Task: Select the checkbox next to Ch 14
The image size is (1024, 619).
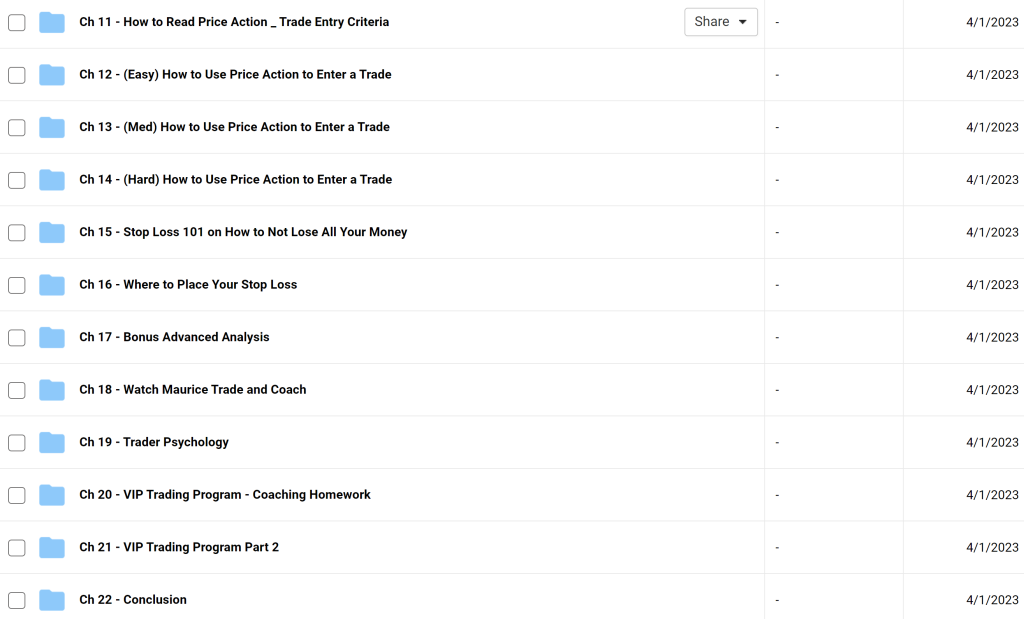Action: coord(16,180)
